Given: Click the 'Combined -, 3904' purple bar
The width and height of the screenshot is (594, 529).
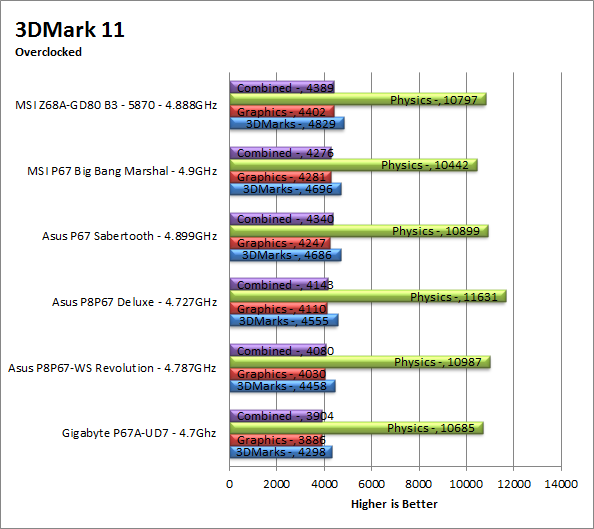Looking at the screenshot, I should pyautogui.click(x=276, y=416).
